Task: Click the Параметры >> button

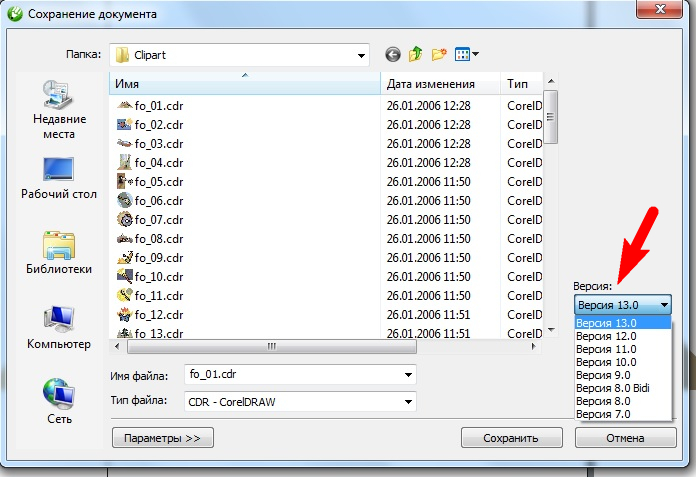Action: click(x=162, y=438)
